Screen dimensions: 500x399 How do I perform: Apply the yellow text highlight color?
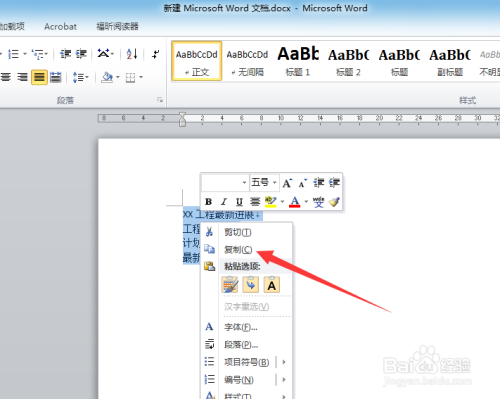(x=271, y=202)
